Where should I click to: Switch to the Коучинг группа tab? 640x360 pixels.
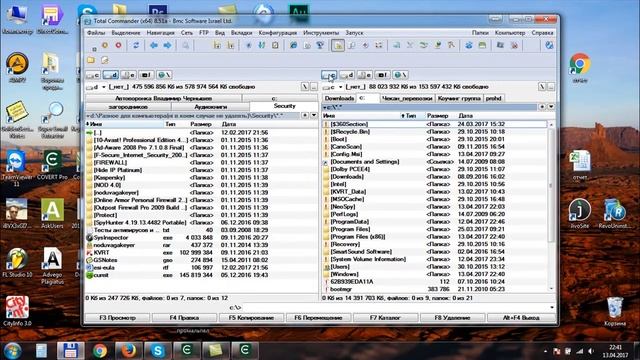pos(459,98)
